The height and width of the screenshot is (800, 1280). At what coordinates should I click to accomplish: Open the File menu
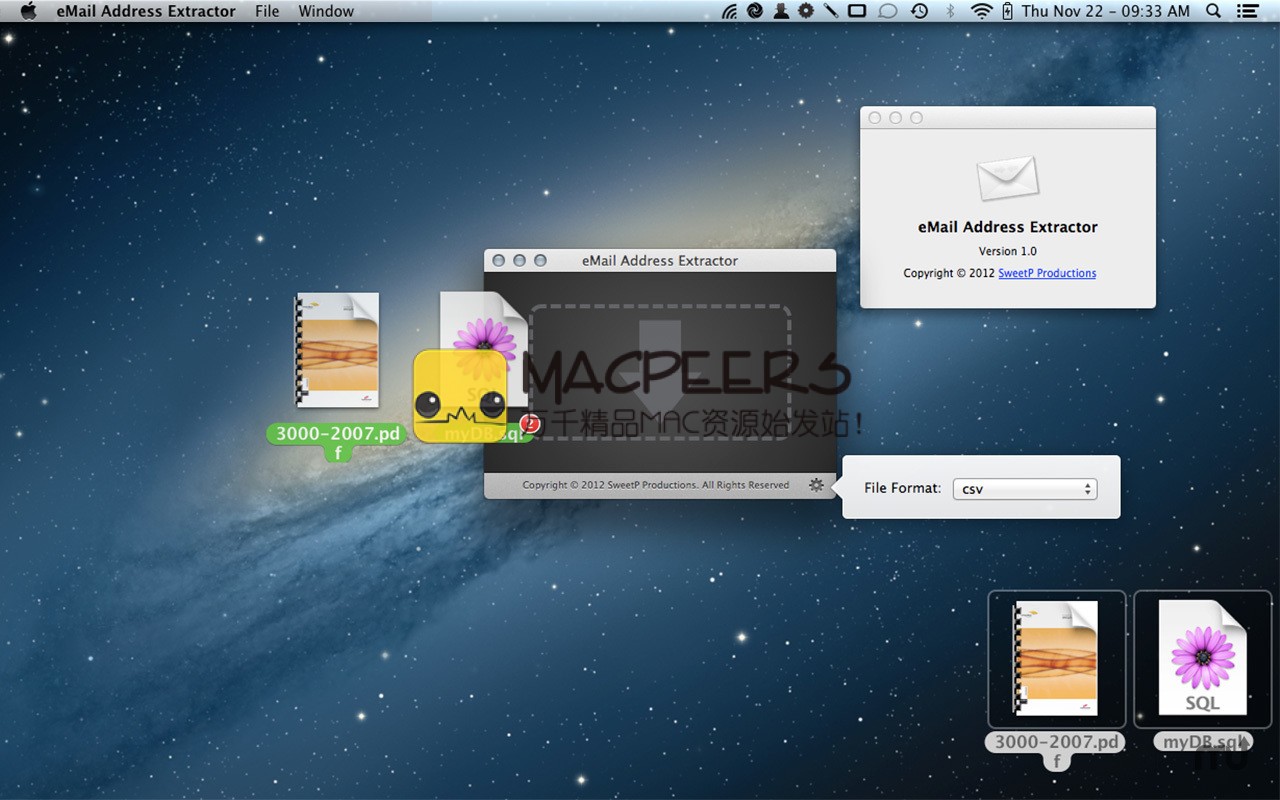point(267,11)
